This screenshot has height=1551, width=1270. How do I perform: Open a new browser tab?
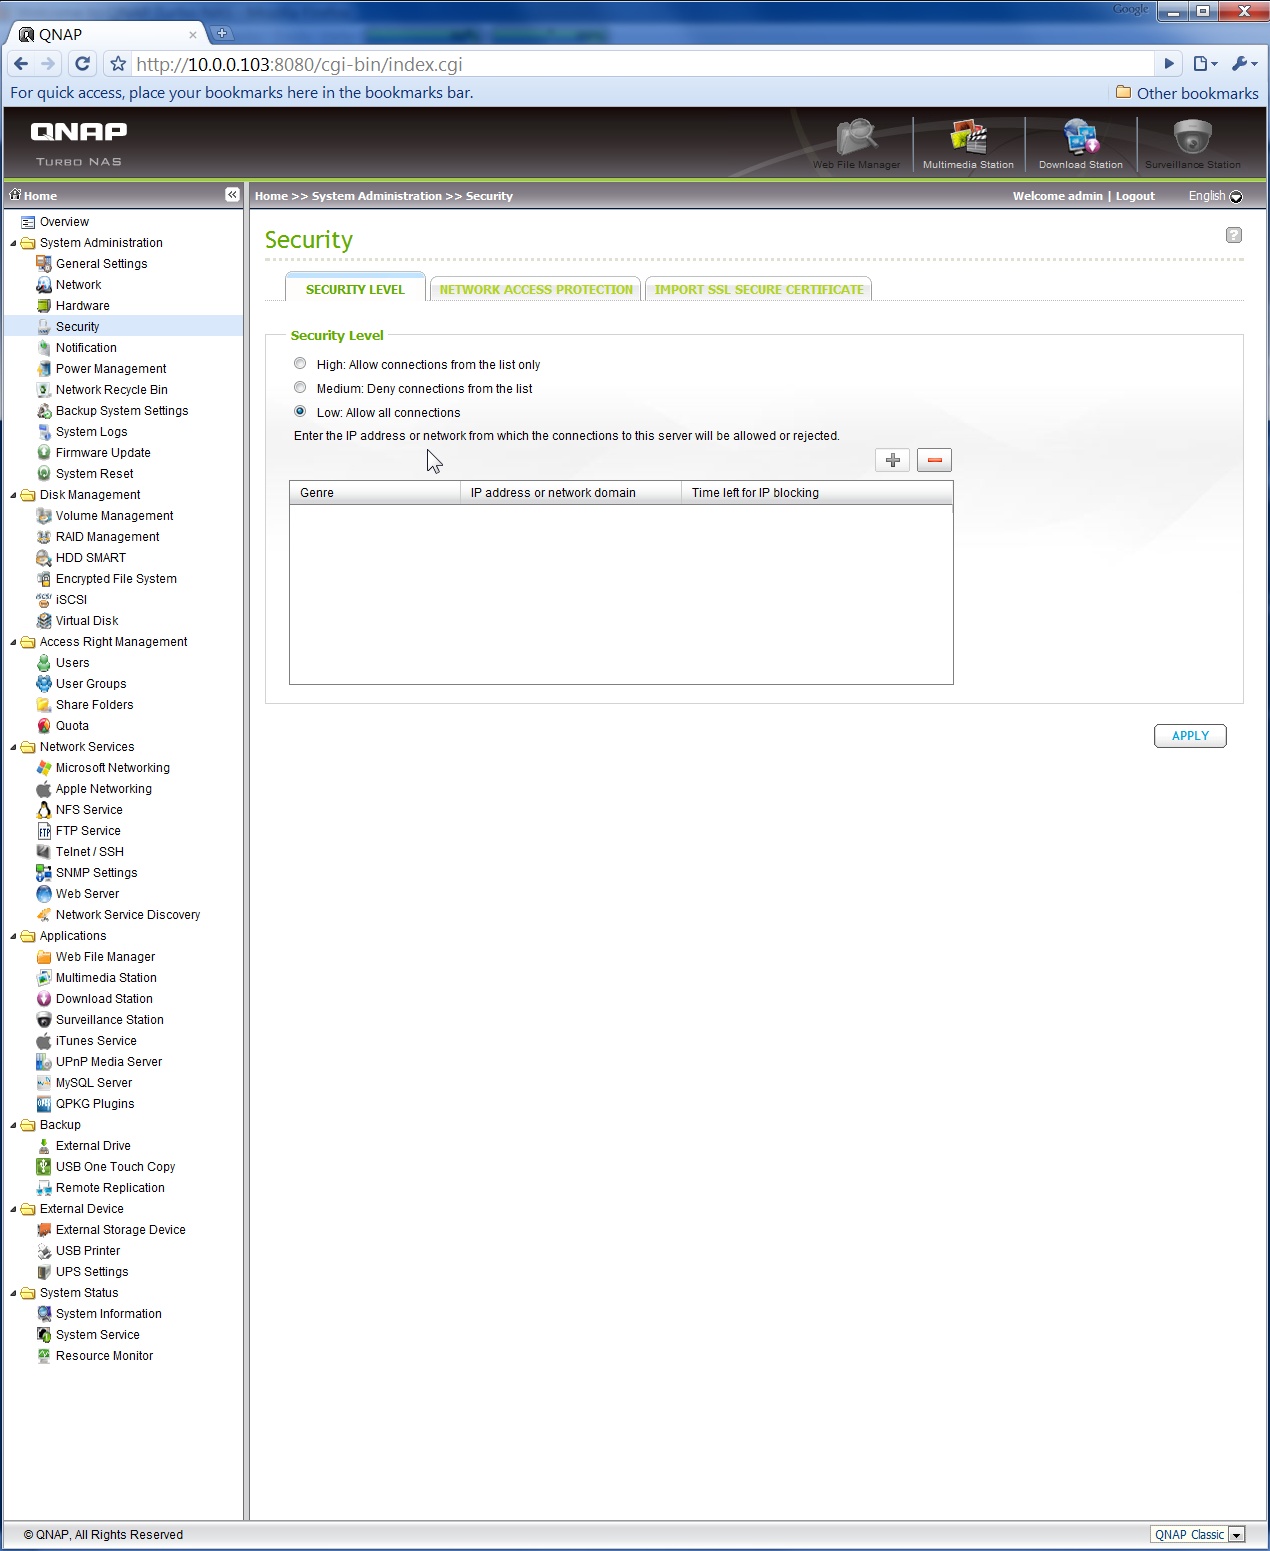[222, 33]
